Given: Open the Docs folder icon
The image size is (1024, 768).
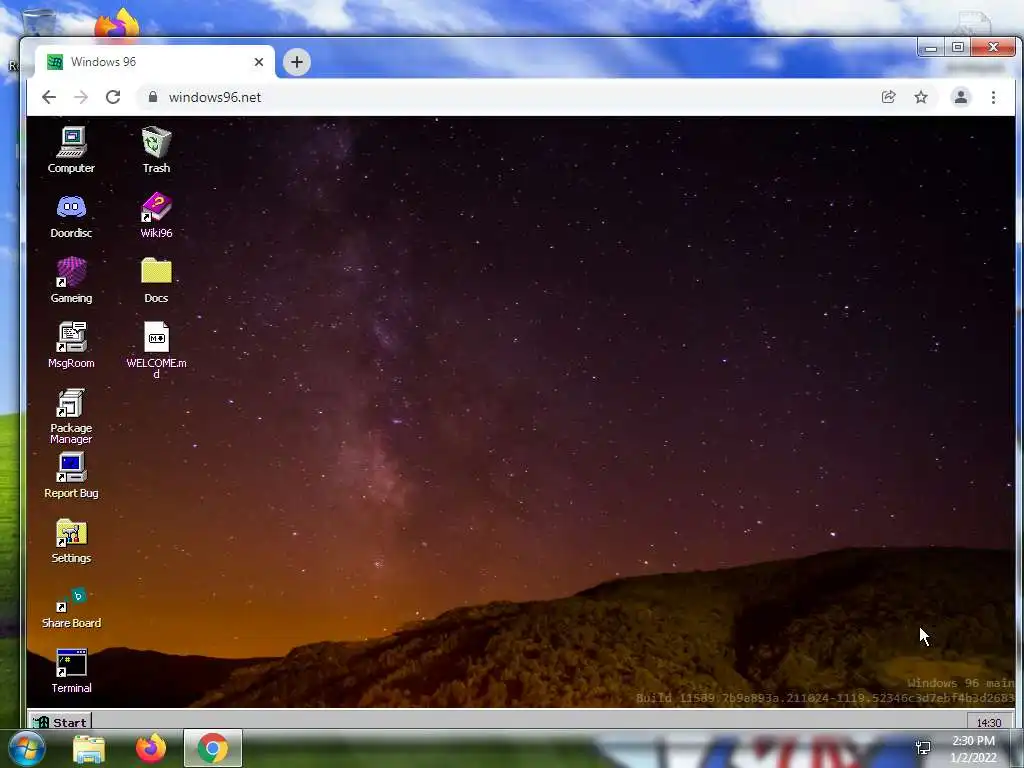Looking at the screenshot, I should click(156, 280).
